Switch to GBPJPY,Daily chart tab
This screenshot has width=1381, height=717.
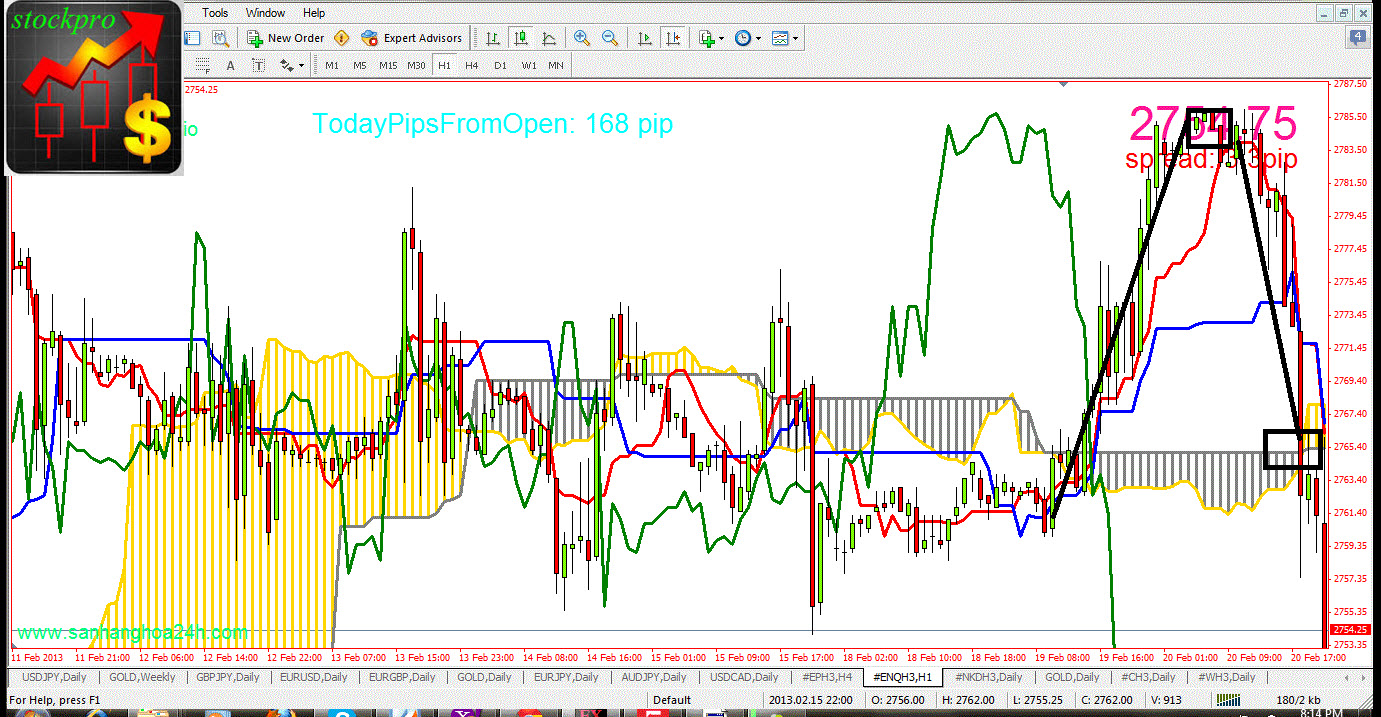(x=228, y=677)
